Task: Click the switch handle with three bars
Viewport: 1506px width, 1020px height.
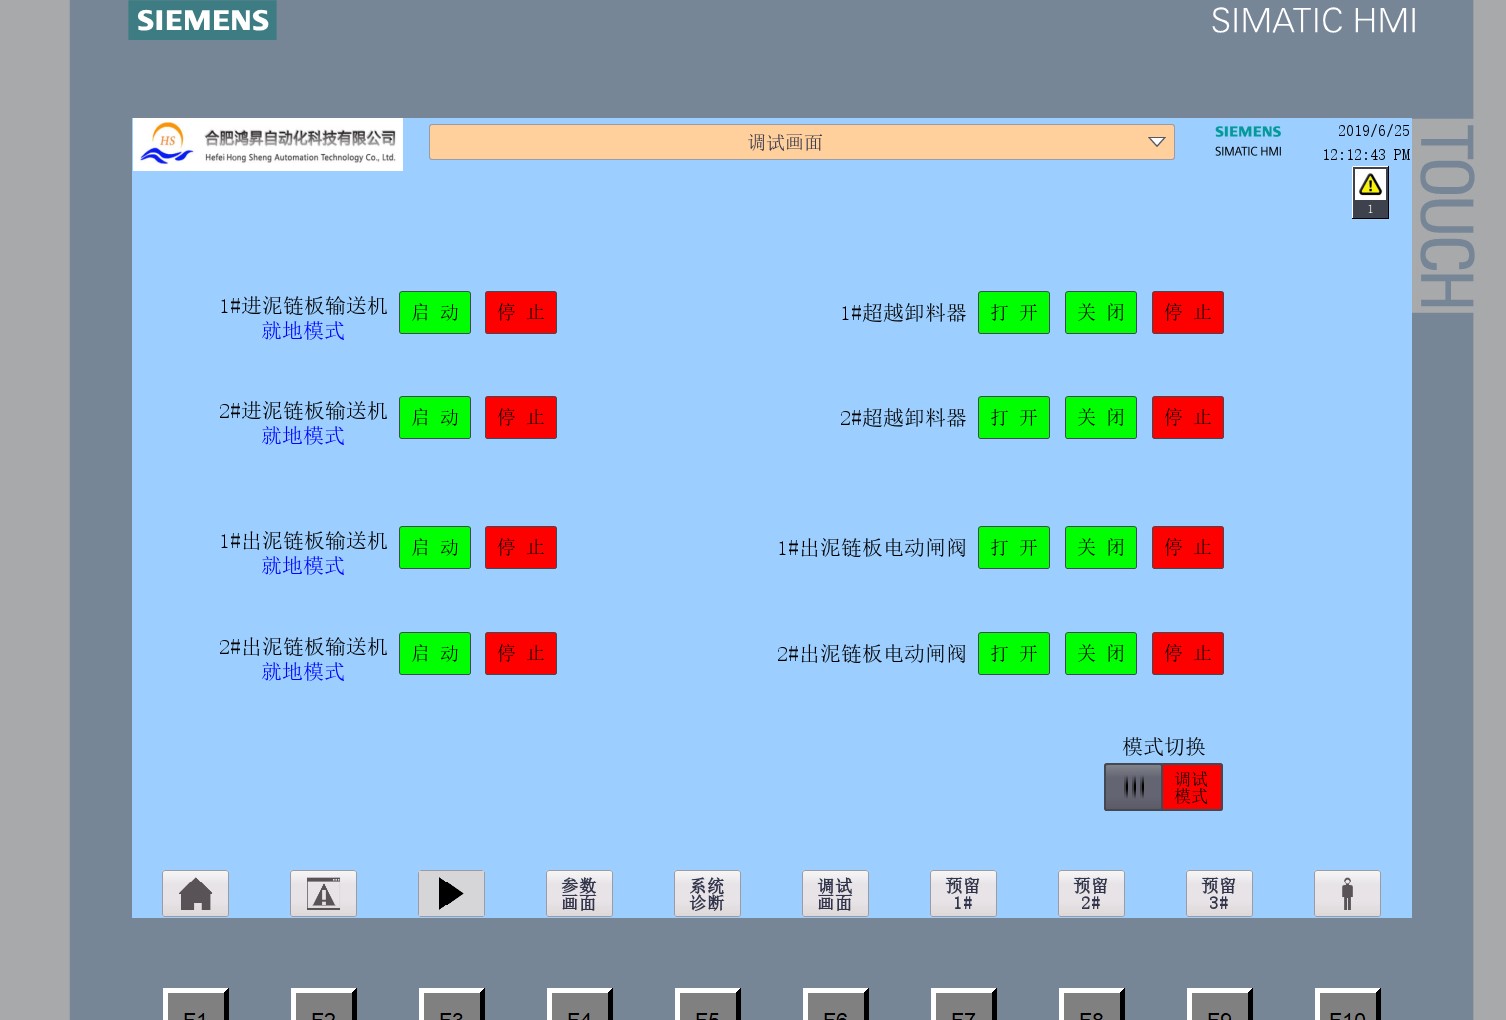Action: point(1133,787)
